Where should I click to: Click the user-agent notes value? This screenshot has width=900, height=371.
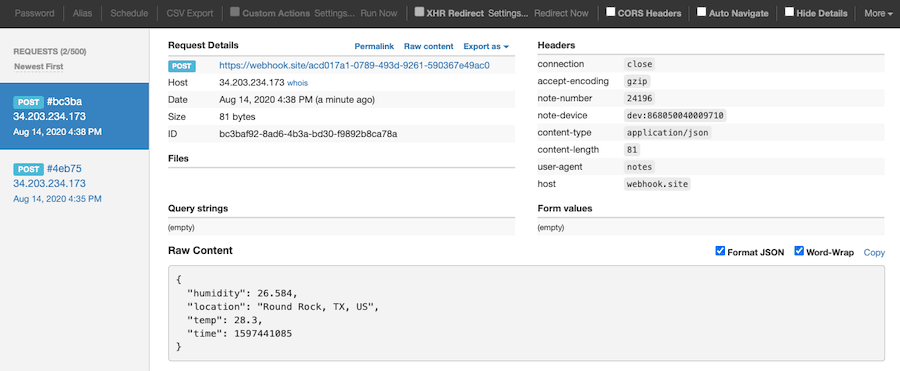639,167
